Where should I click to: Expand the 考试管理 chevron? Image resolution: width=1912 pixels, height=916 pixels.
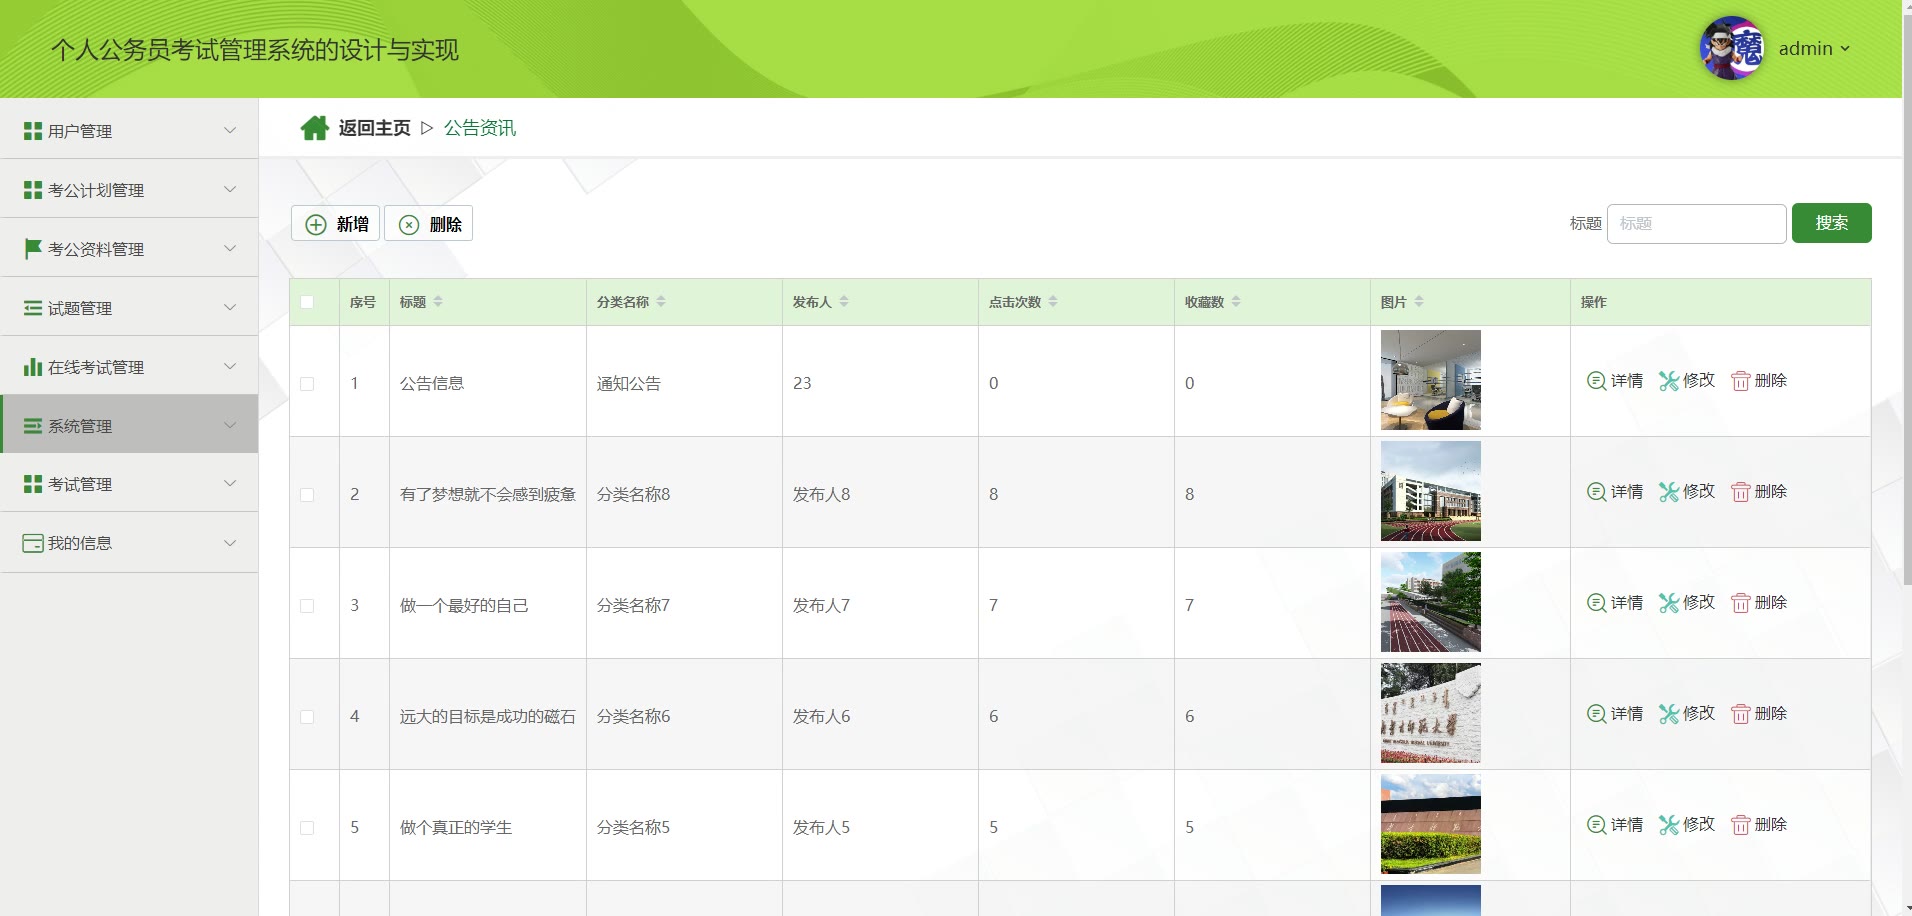point(230,483)
